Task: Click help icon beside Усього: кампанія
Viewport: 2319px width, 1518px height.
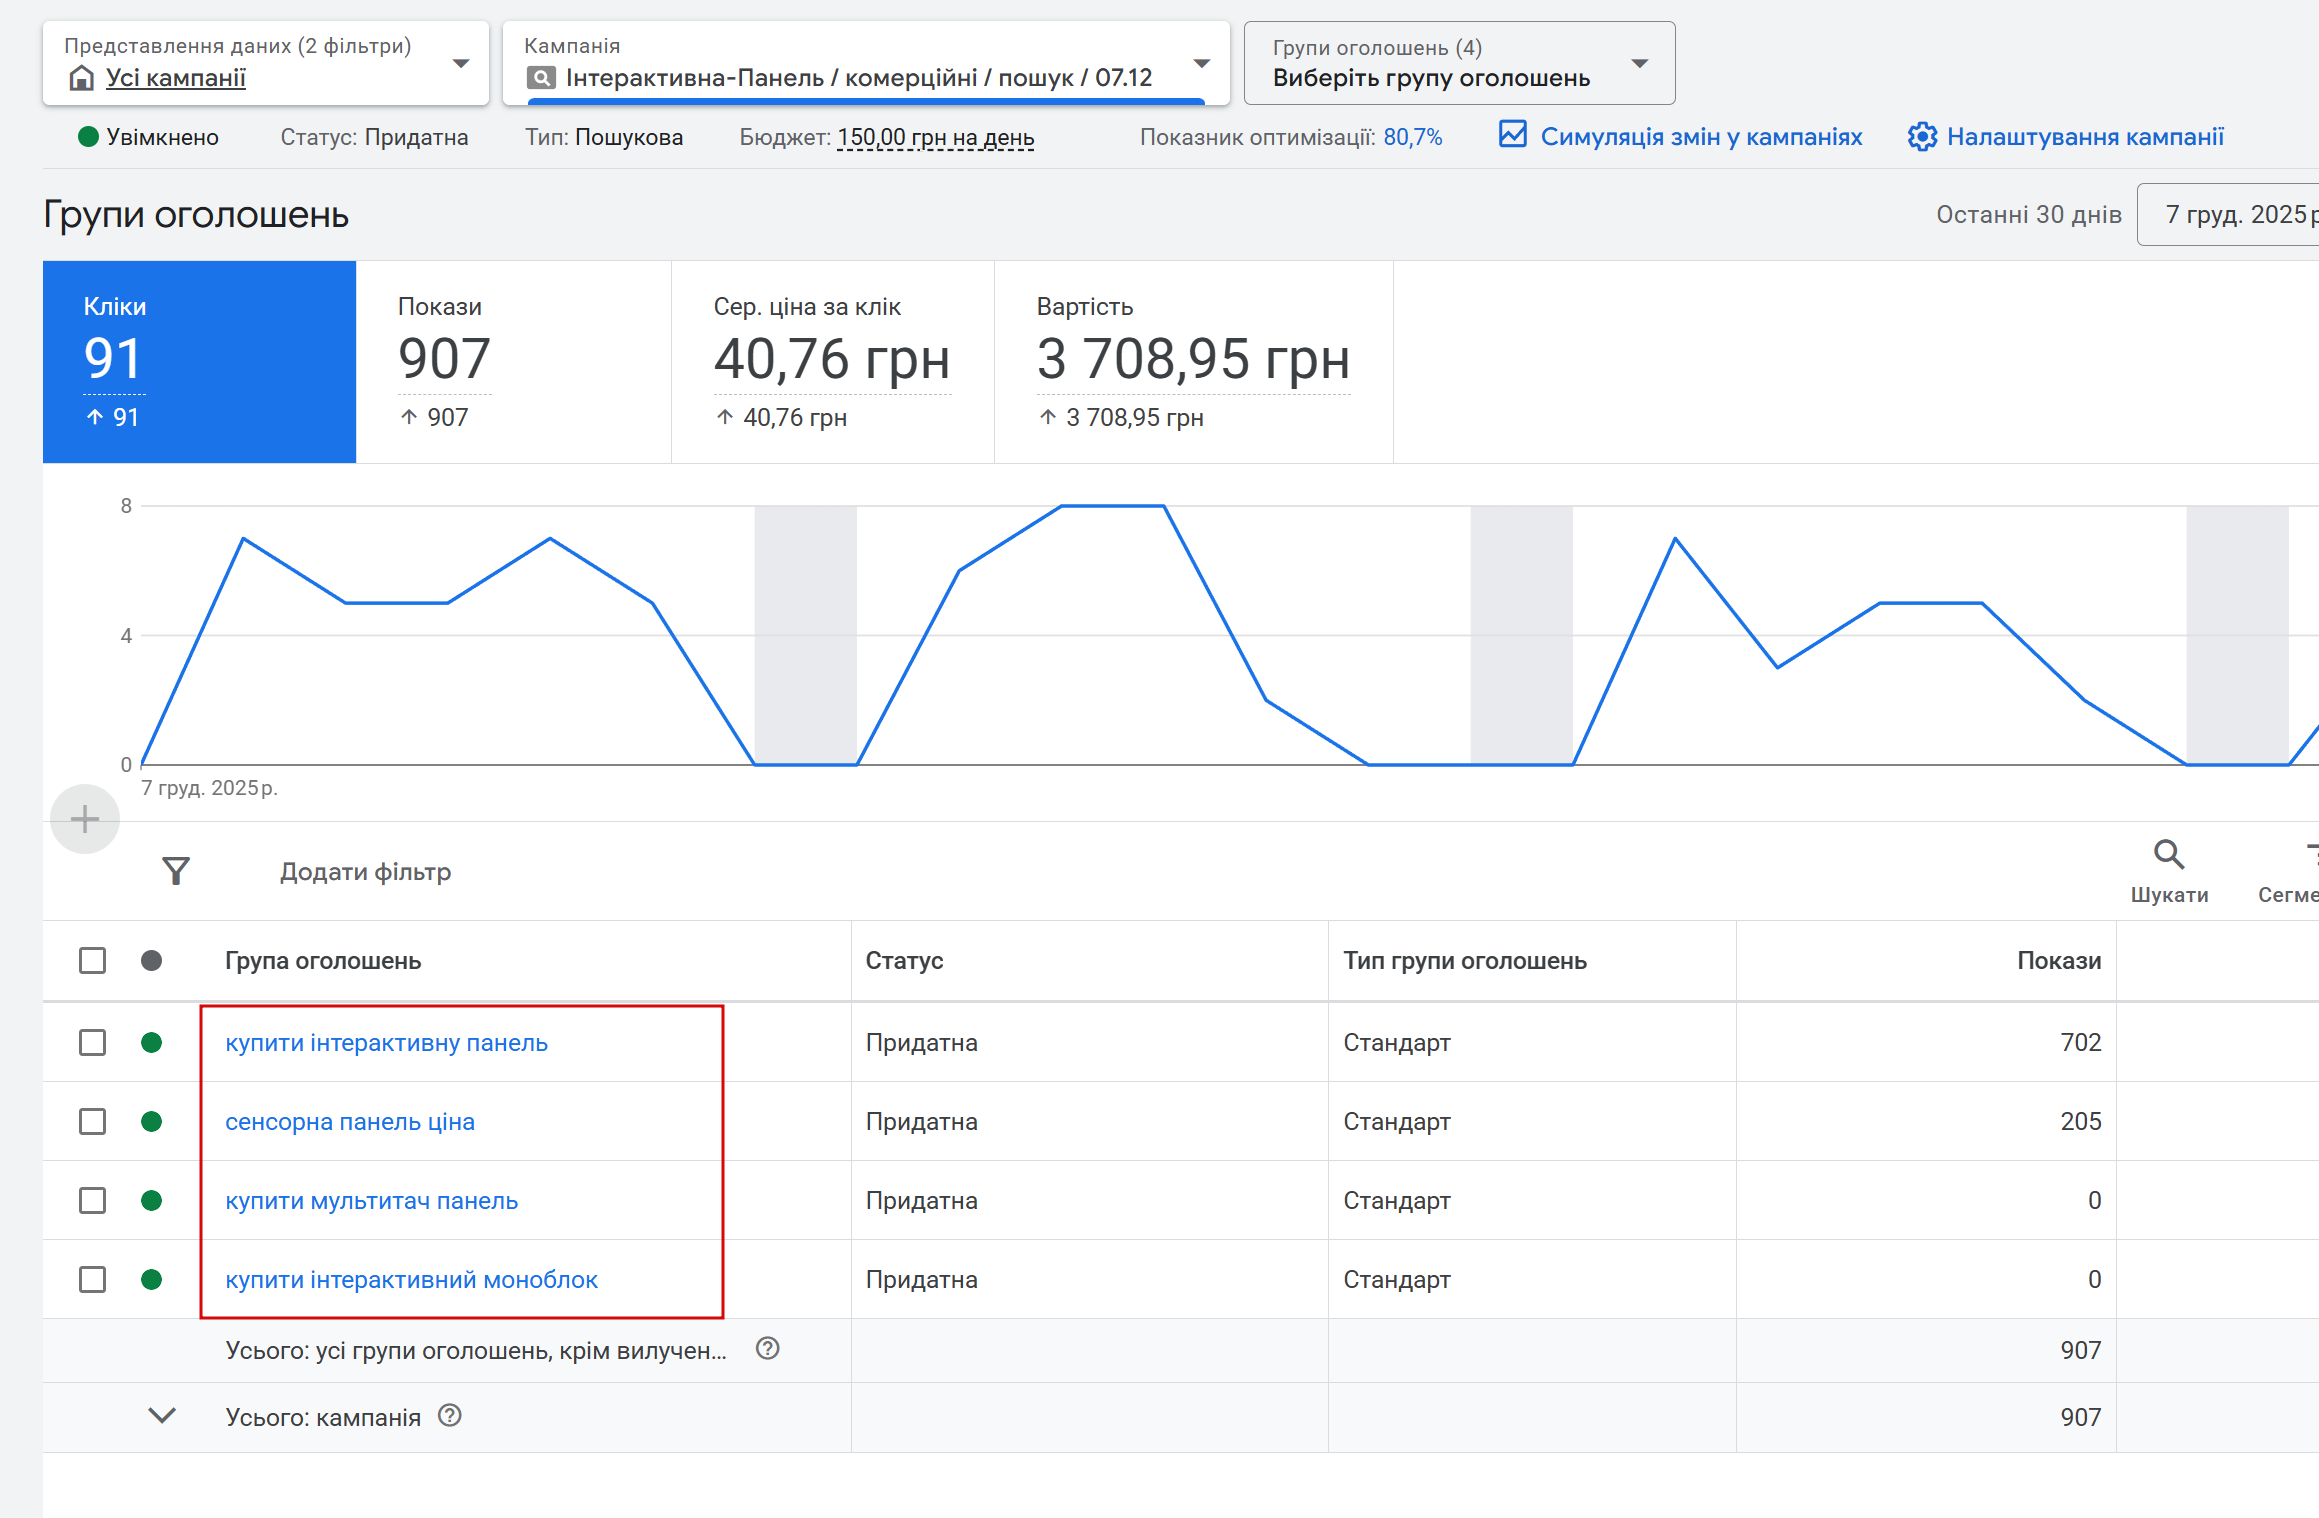Action: (x=450, y=1415)
